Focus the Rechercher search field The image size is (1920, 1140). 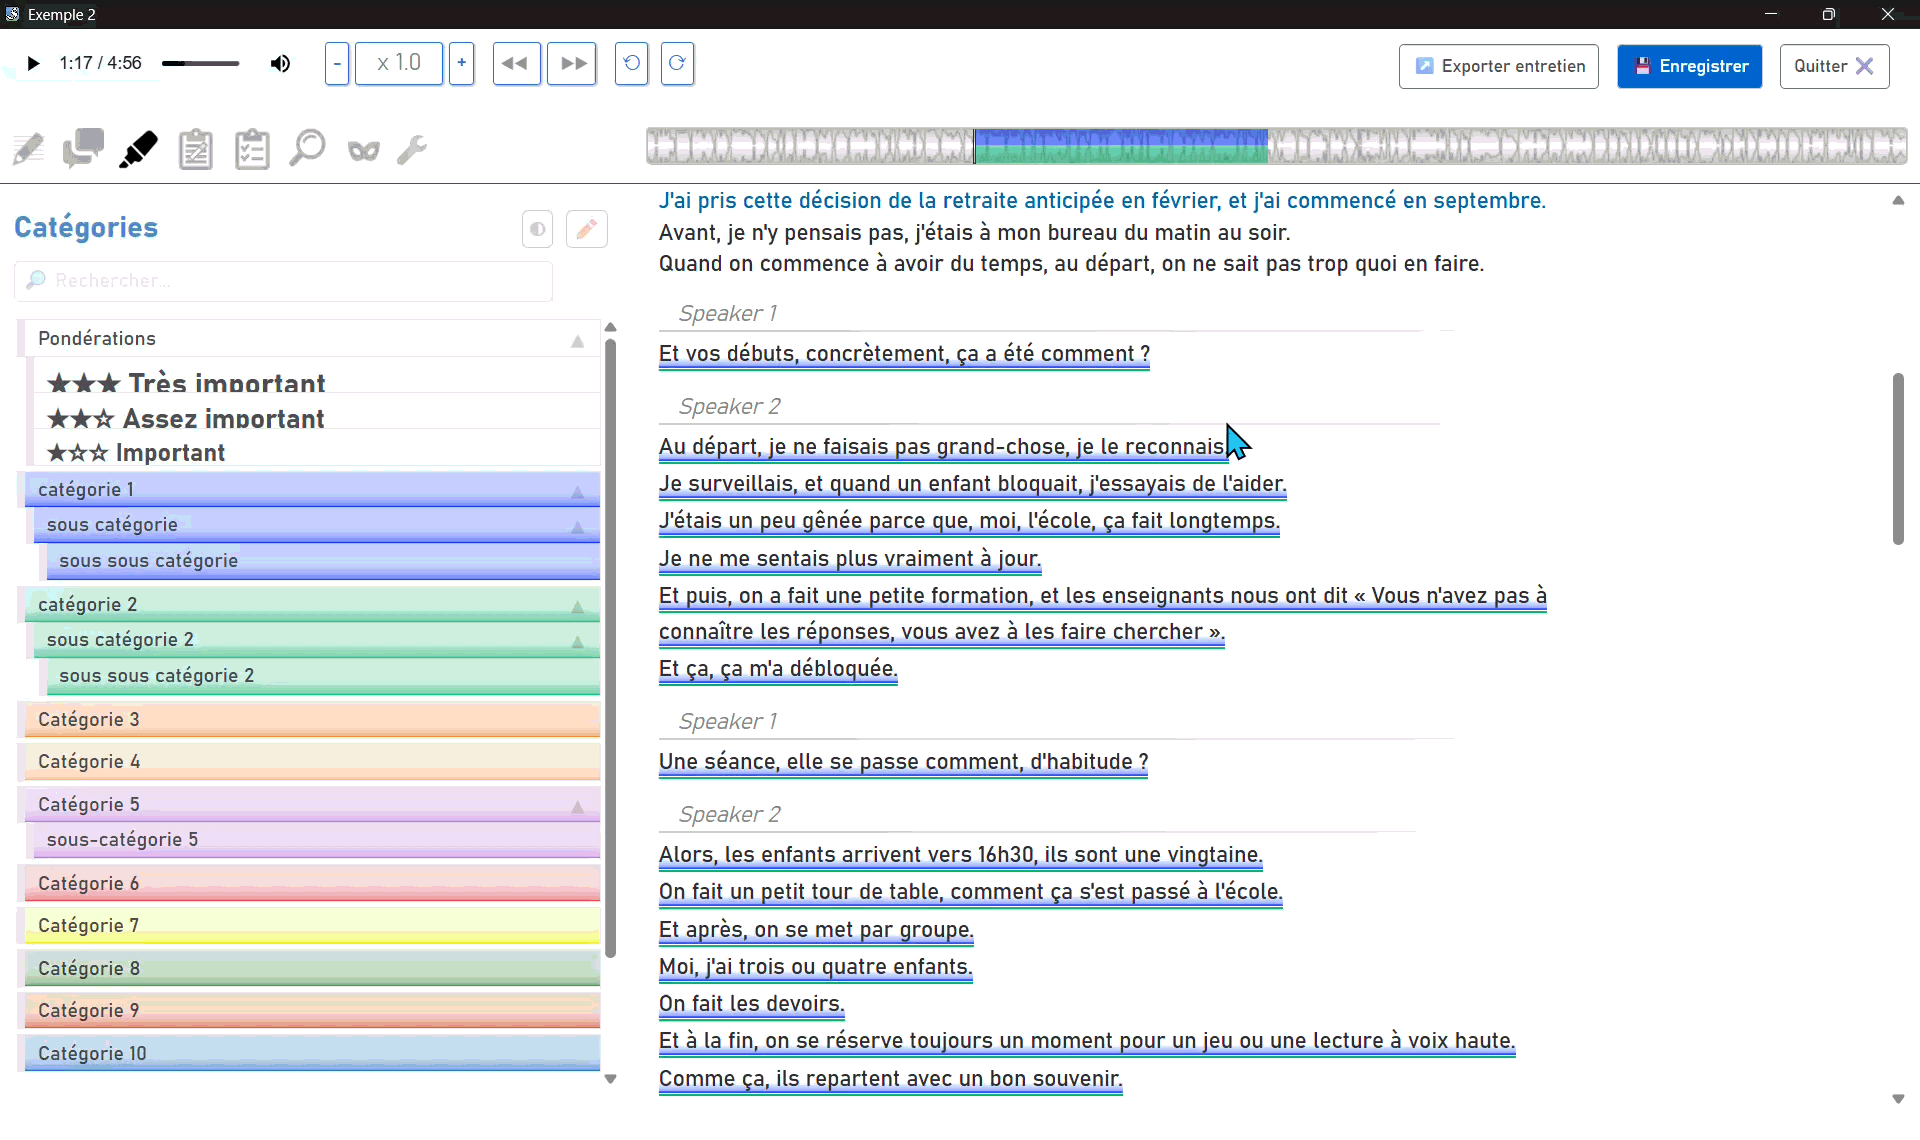click(x=284, y=281)
